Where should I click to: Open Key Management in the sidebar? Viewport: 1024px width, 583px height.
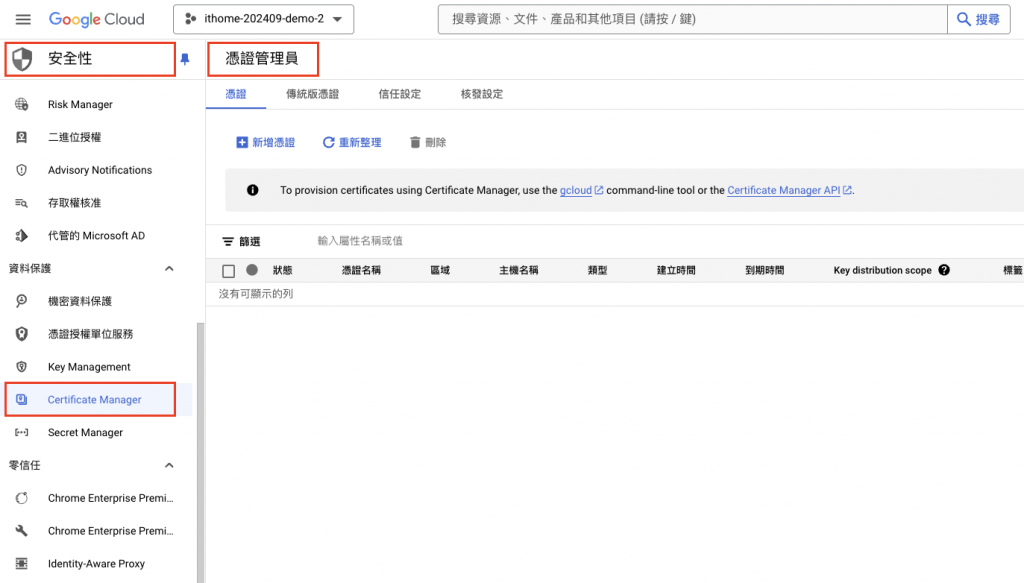click(x=89, y=367)
